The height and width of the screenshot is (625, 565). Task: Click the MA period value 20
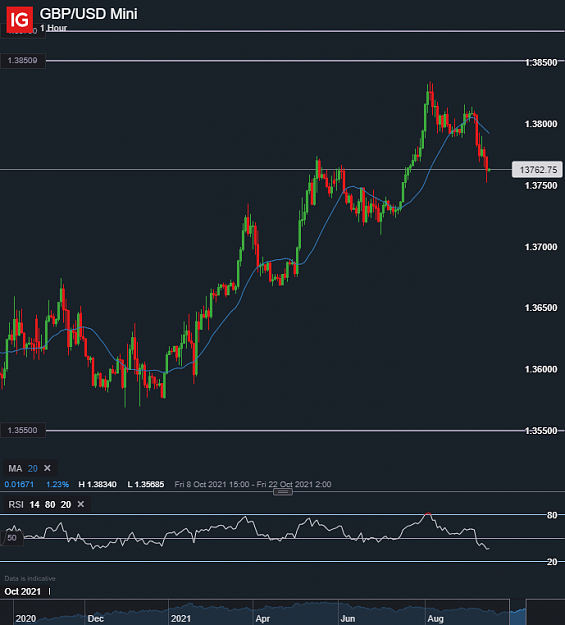[x=33, y=468]
